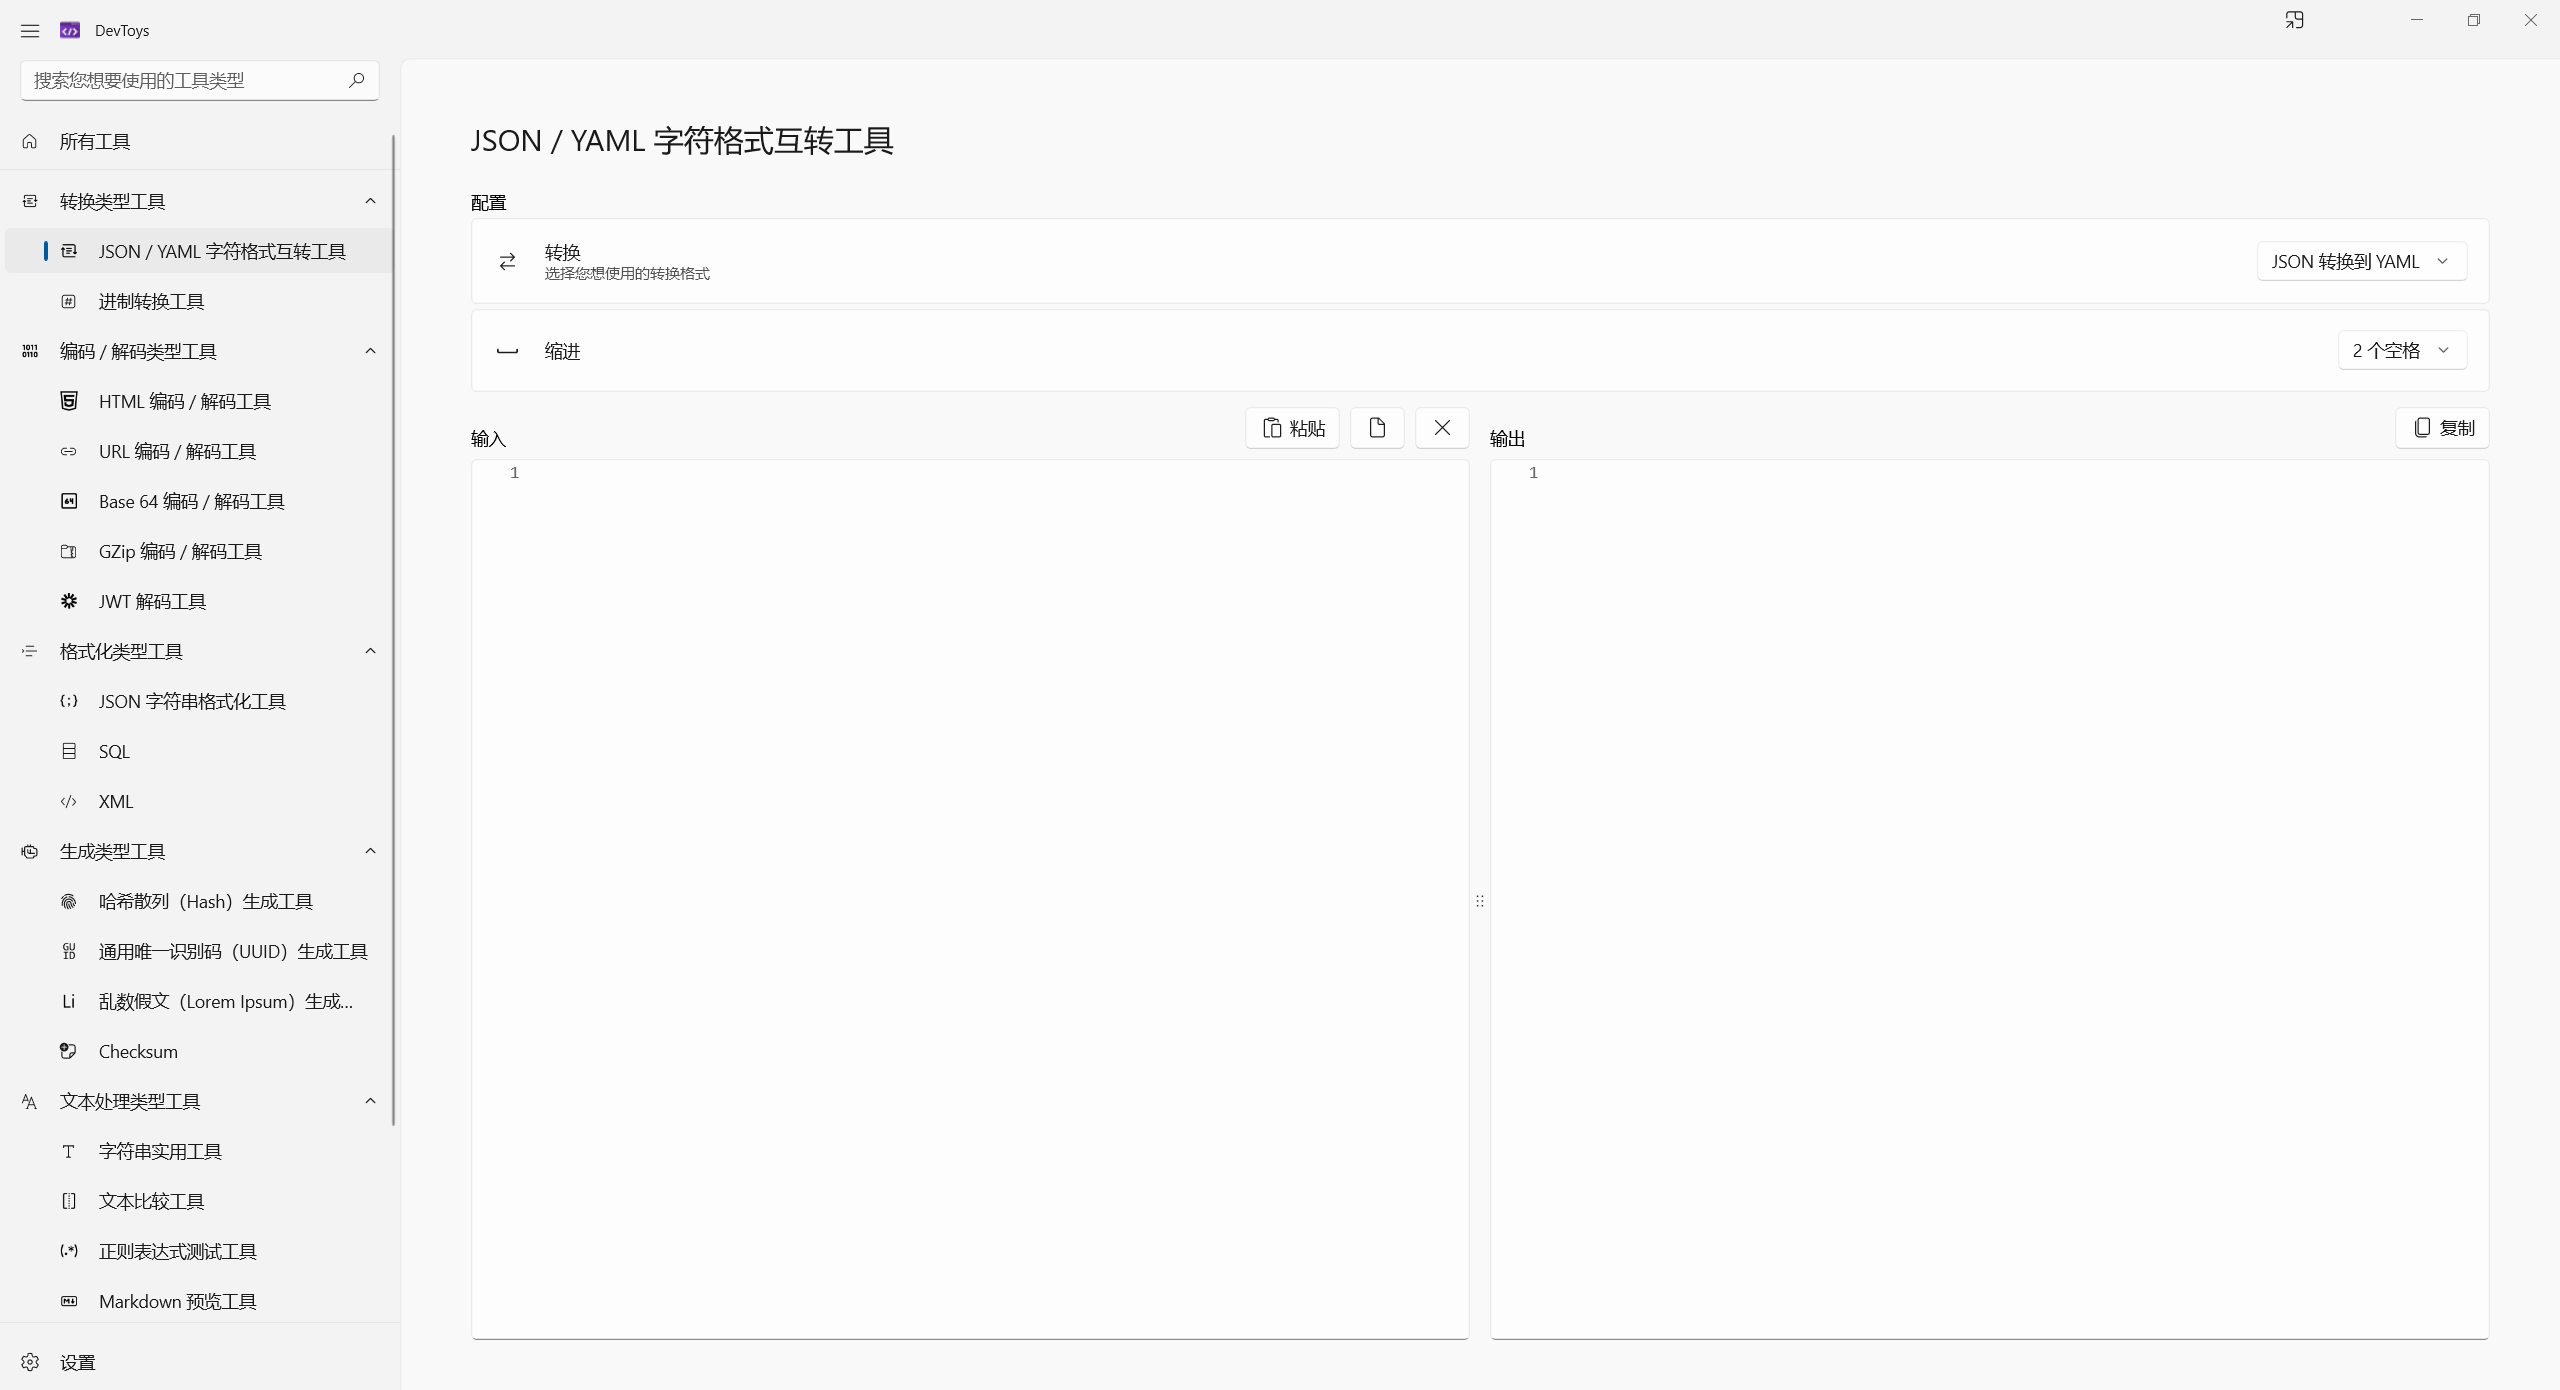Open the JSON 转换到 YAML dropdown
Viewport: 2560px width, 1390px height.
(x=2361, y=261)
